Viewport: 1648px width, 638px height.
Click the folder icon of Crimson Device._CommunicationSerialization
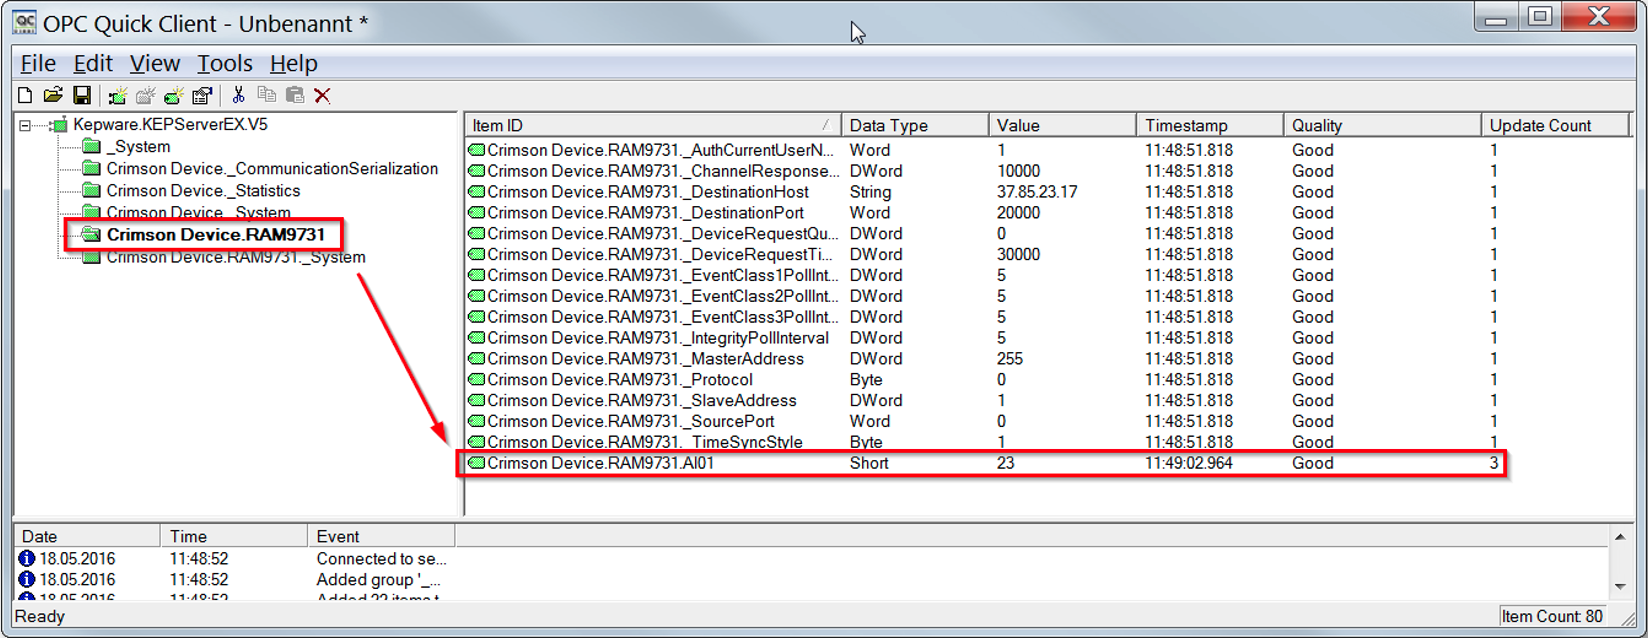[x=92, y=169]
